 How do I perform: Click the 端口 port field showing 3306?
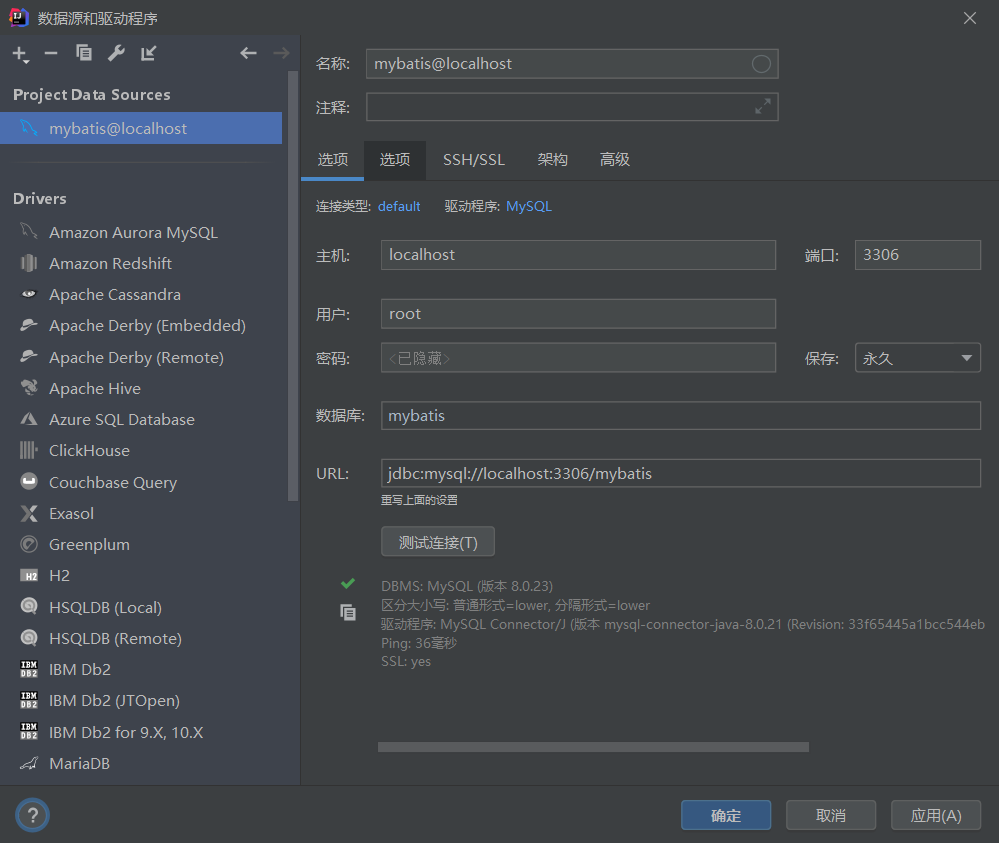[917, 255]
